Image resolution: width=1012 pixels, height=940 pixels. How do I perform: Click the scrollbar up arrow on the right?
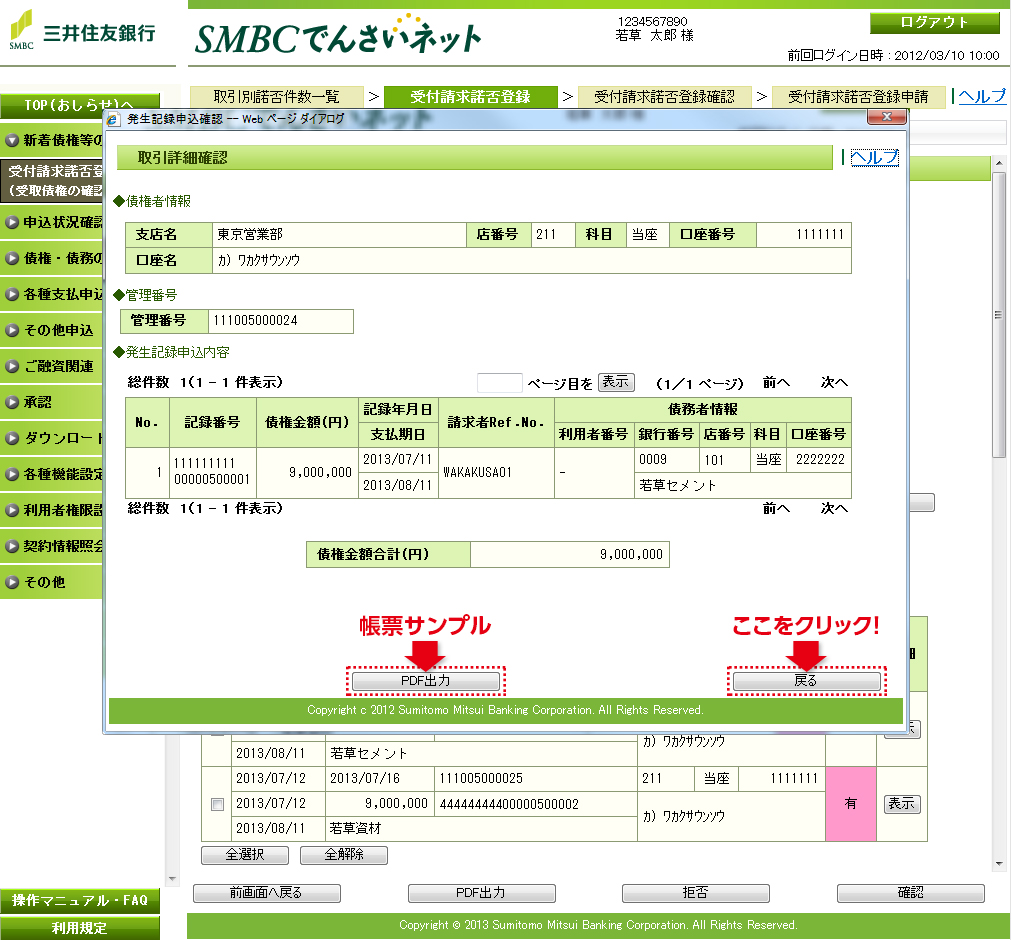pos(999,163)
